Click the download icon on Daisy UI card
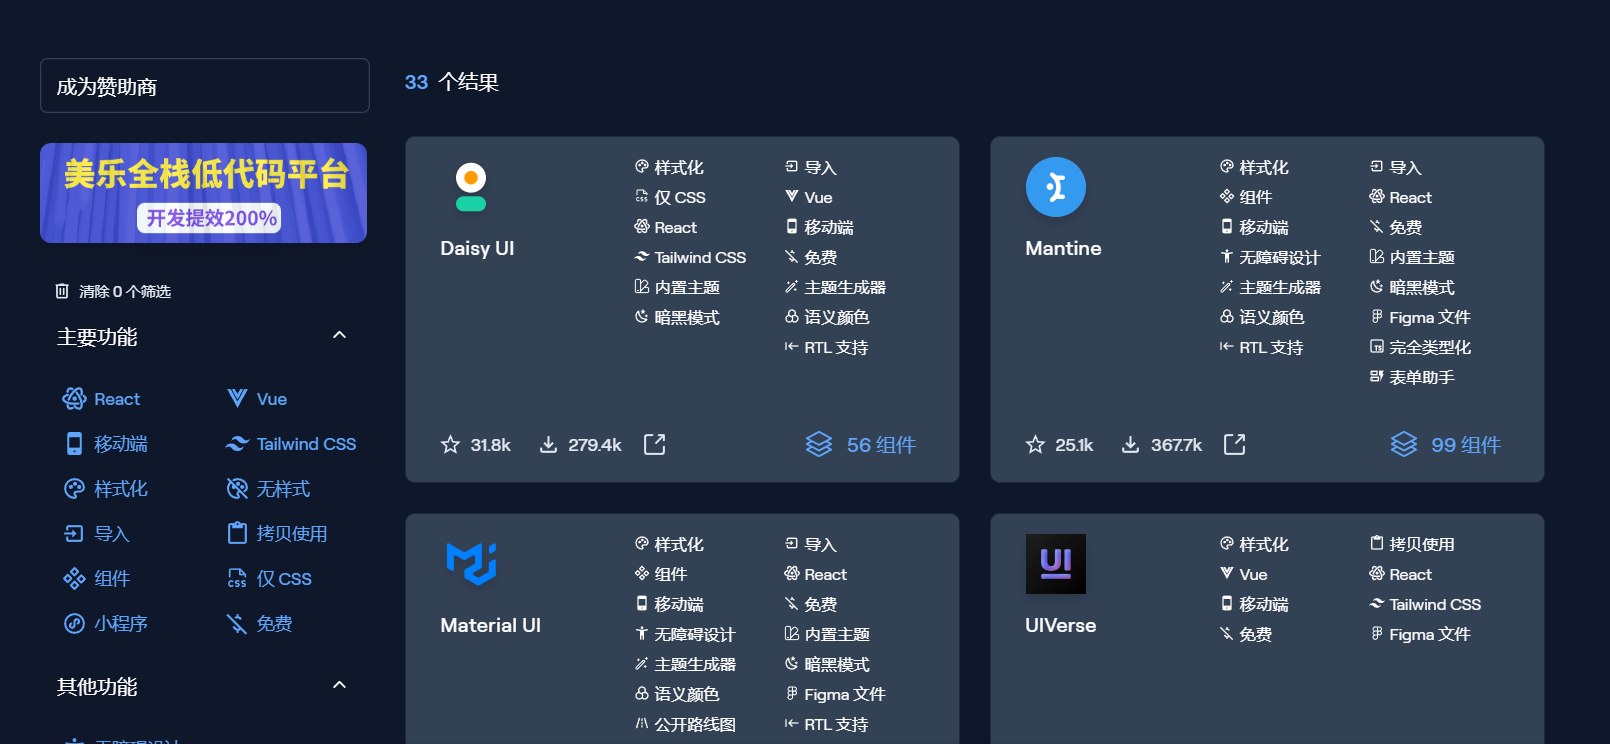 tap(548, 444)
